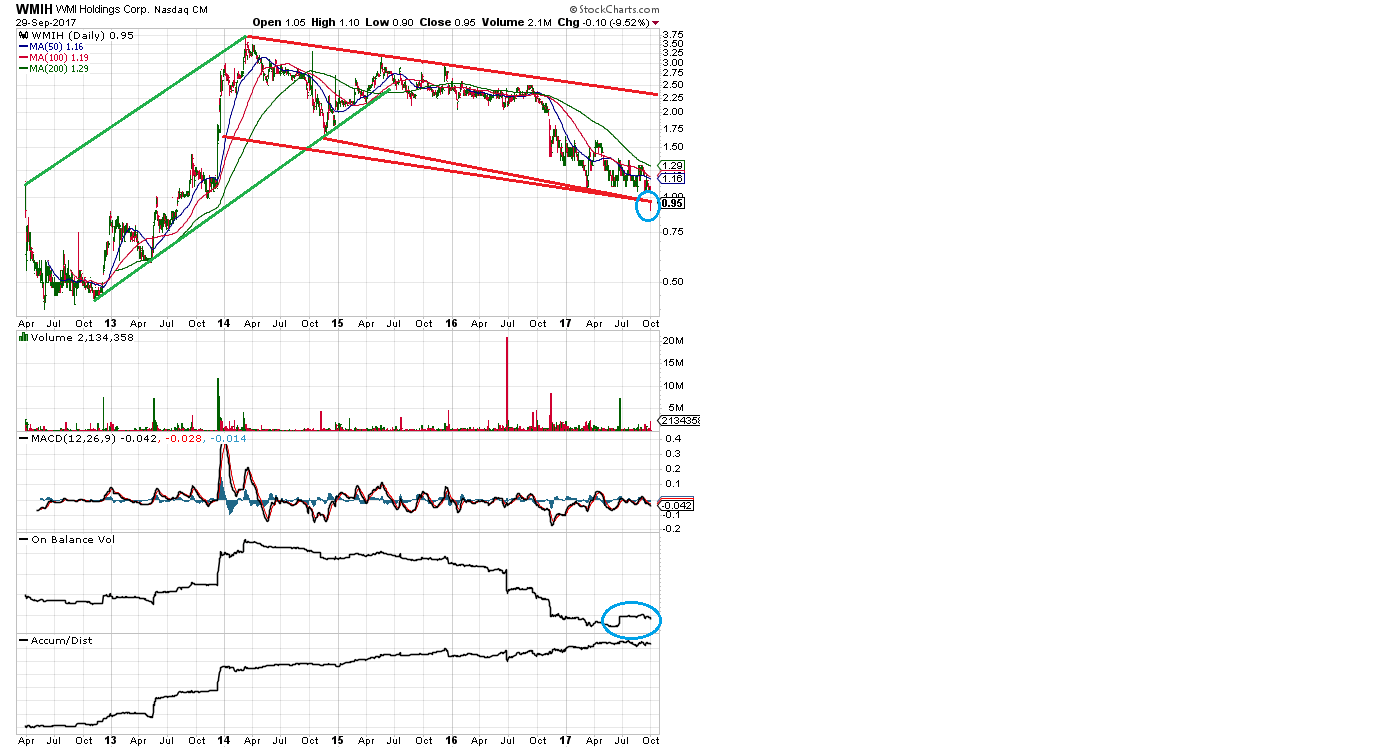This screenshot has height=748, width=1378.
Task: Click the WMI Holdings Corp. company name
Action: coord(105,10)
